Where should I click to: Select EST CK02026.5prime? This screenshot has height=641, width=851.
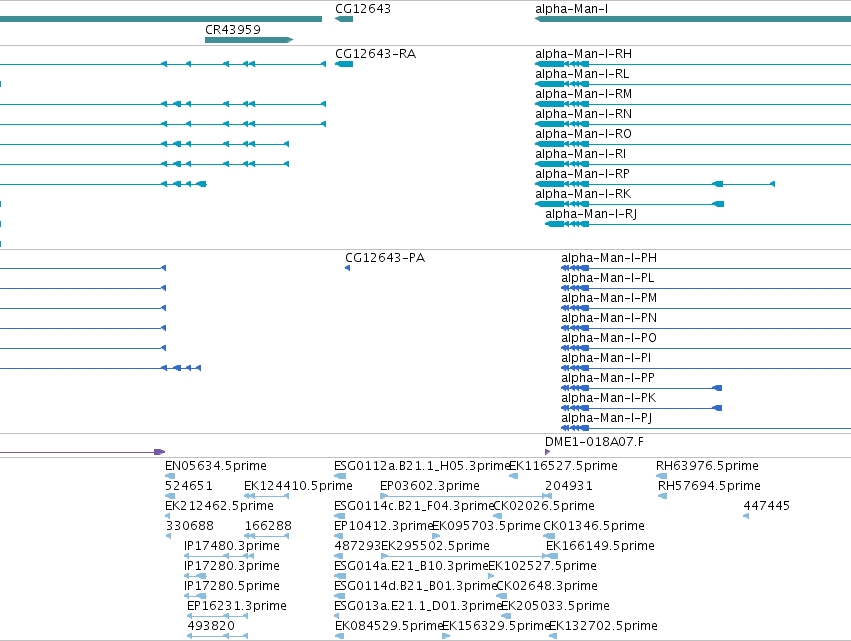[544, 506]
